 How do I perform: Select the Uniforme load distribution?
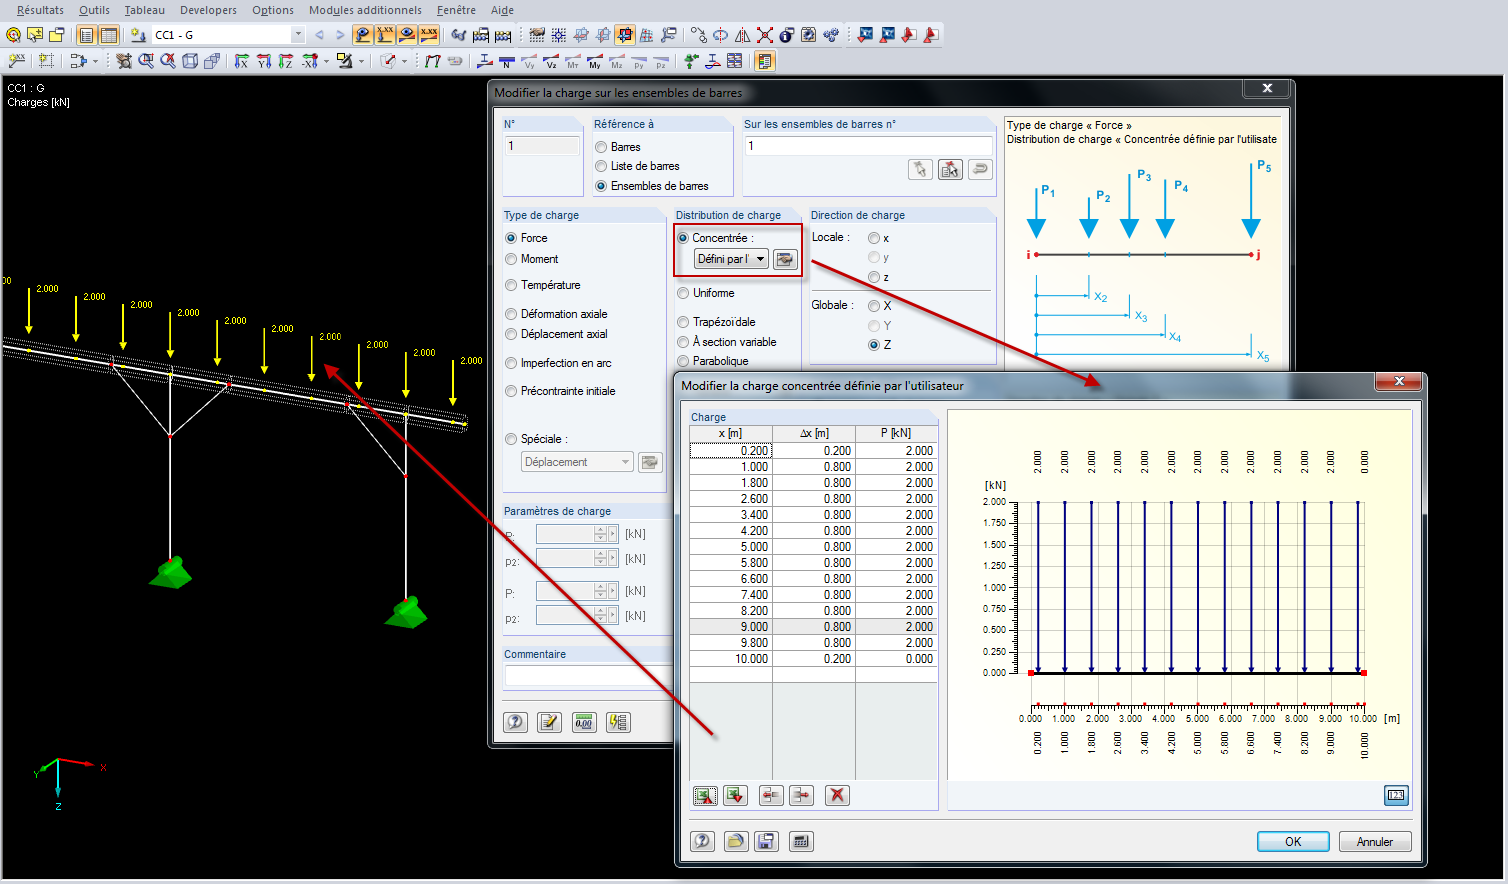683,293
